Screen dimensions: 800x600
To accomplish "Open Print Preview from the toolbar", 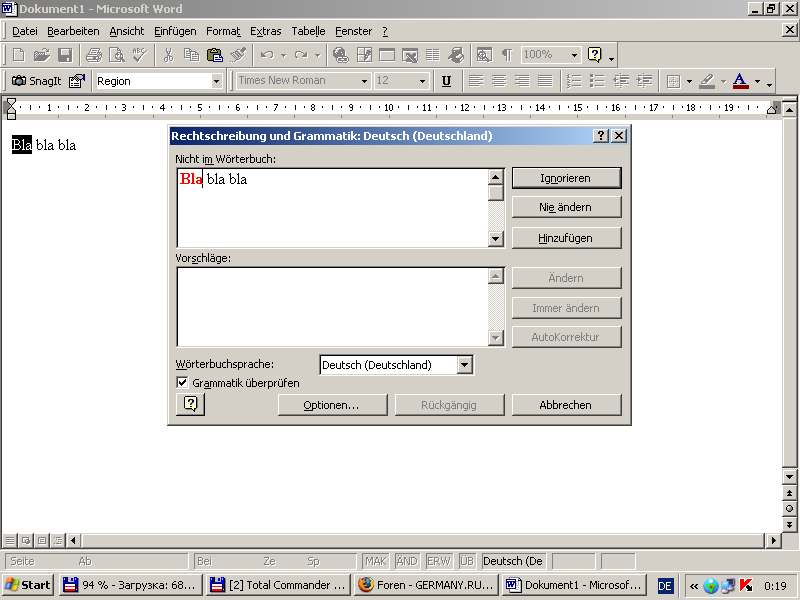I will click(117, 55).
